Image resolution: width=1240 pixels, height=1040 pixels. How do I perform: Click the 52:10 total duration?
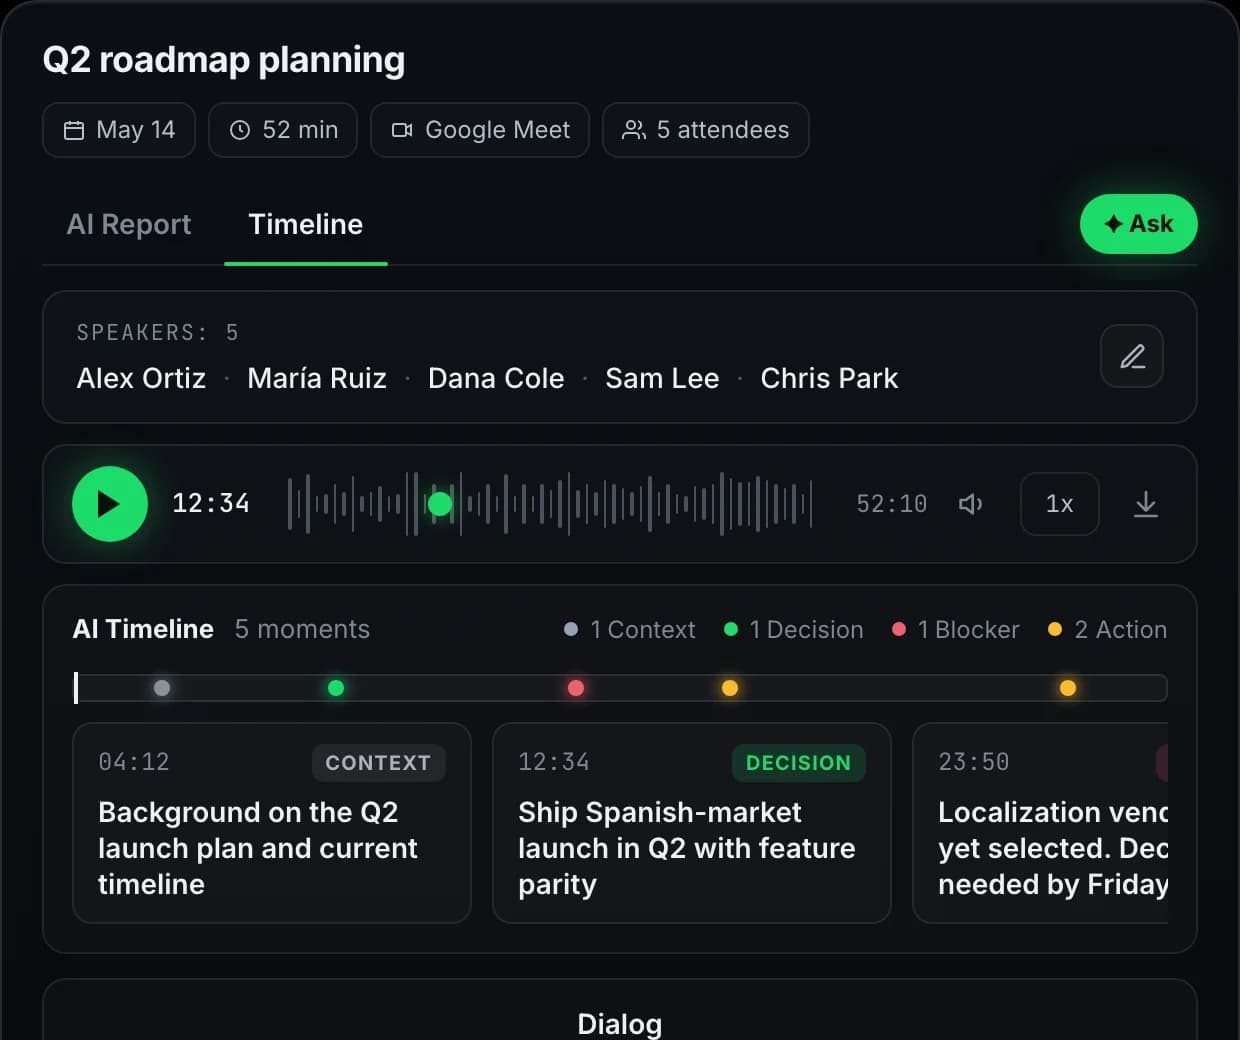pyautogui.click(x=892, y=504)
